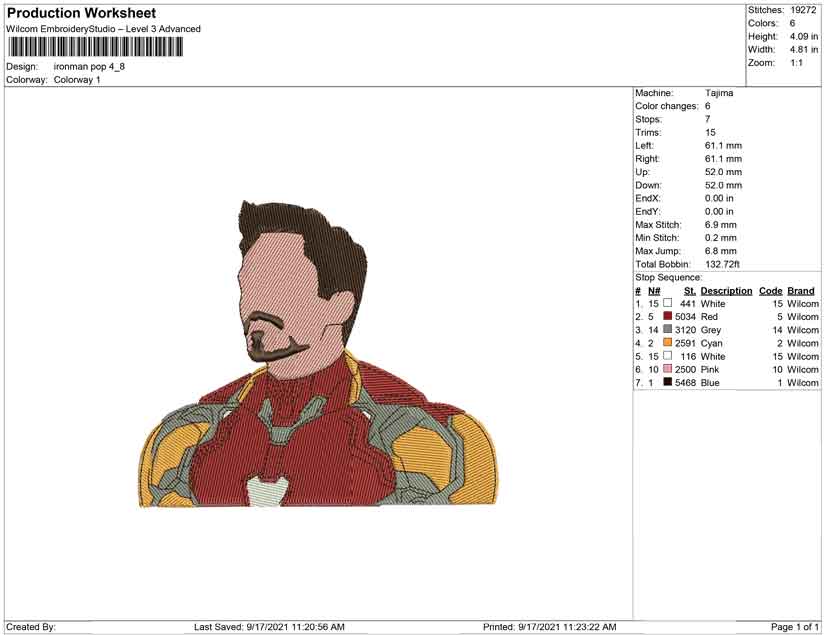Click the 'Pink' description in stop 6
The height and width of the screenshot is (635, 825).
click(709, 369)
